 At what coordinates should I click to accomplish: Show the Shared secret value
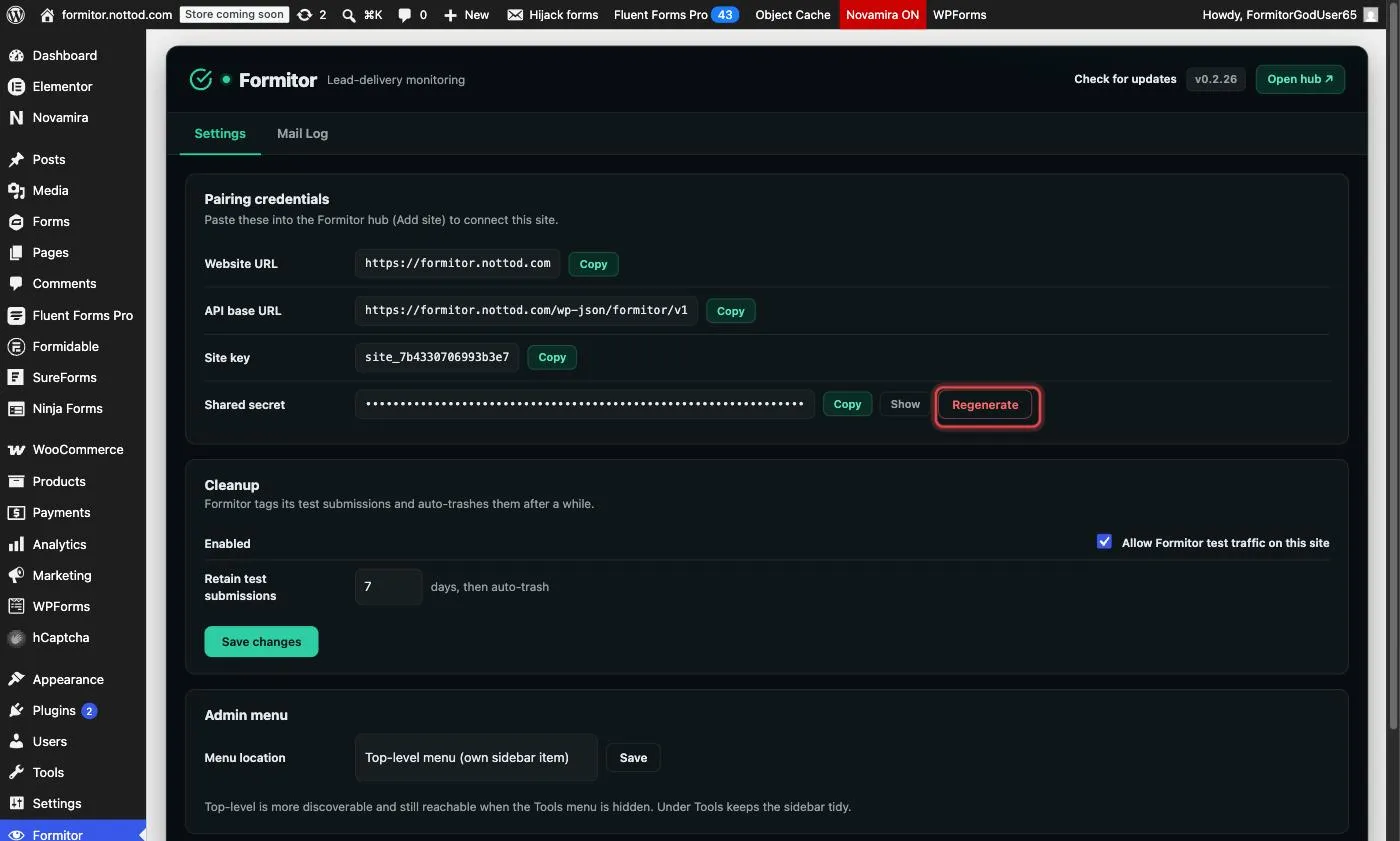[x=905, y=404]
